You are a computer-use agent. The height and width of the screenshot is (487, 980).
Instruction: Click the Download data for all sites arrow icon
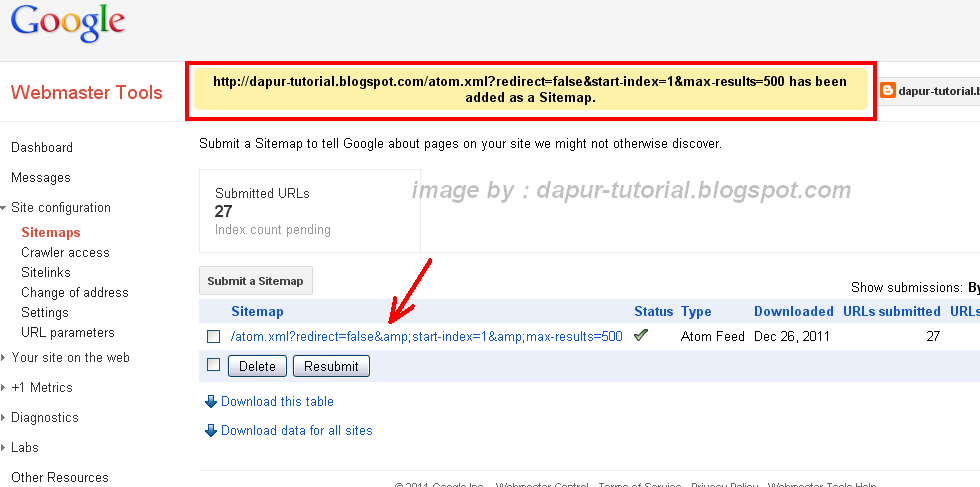pos(211,430)
